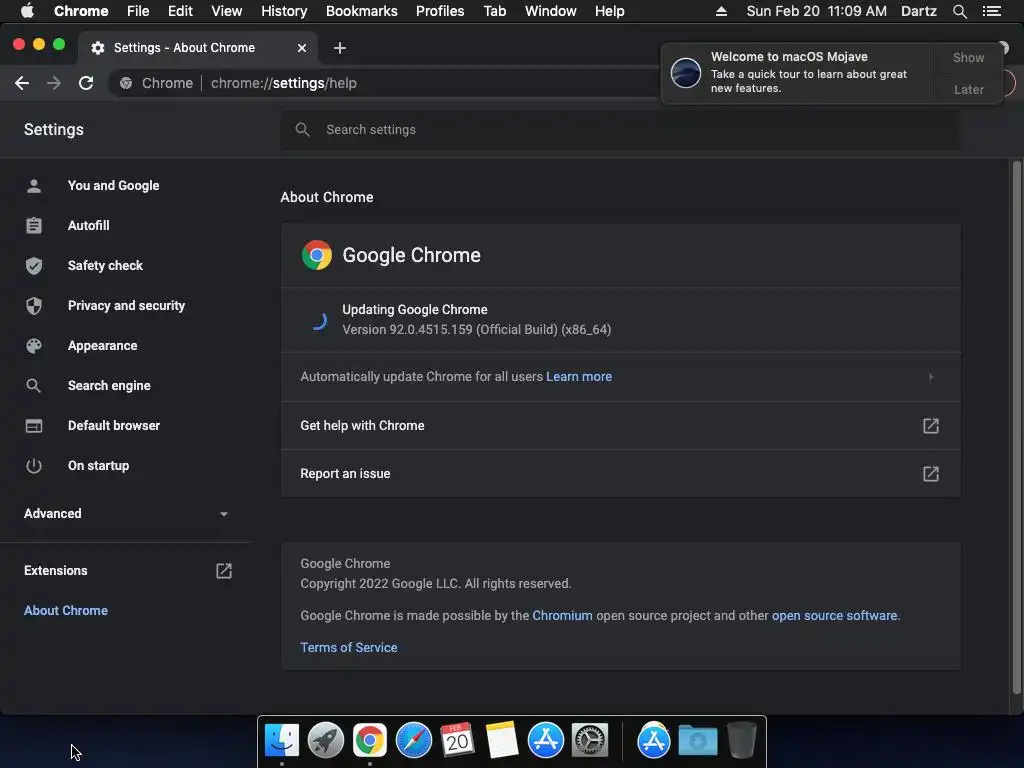Open Safari compass icon in the Dock
Viewport: 1024px width, 768px height.
413,740
